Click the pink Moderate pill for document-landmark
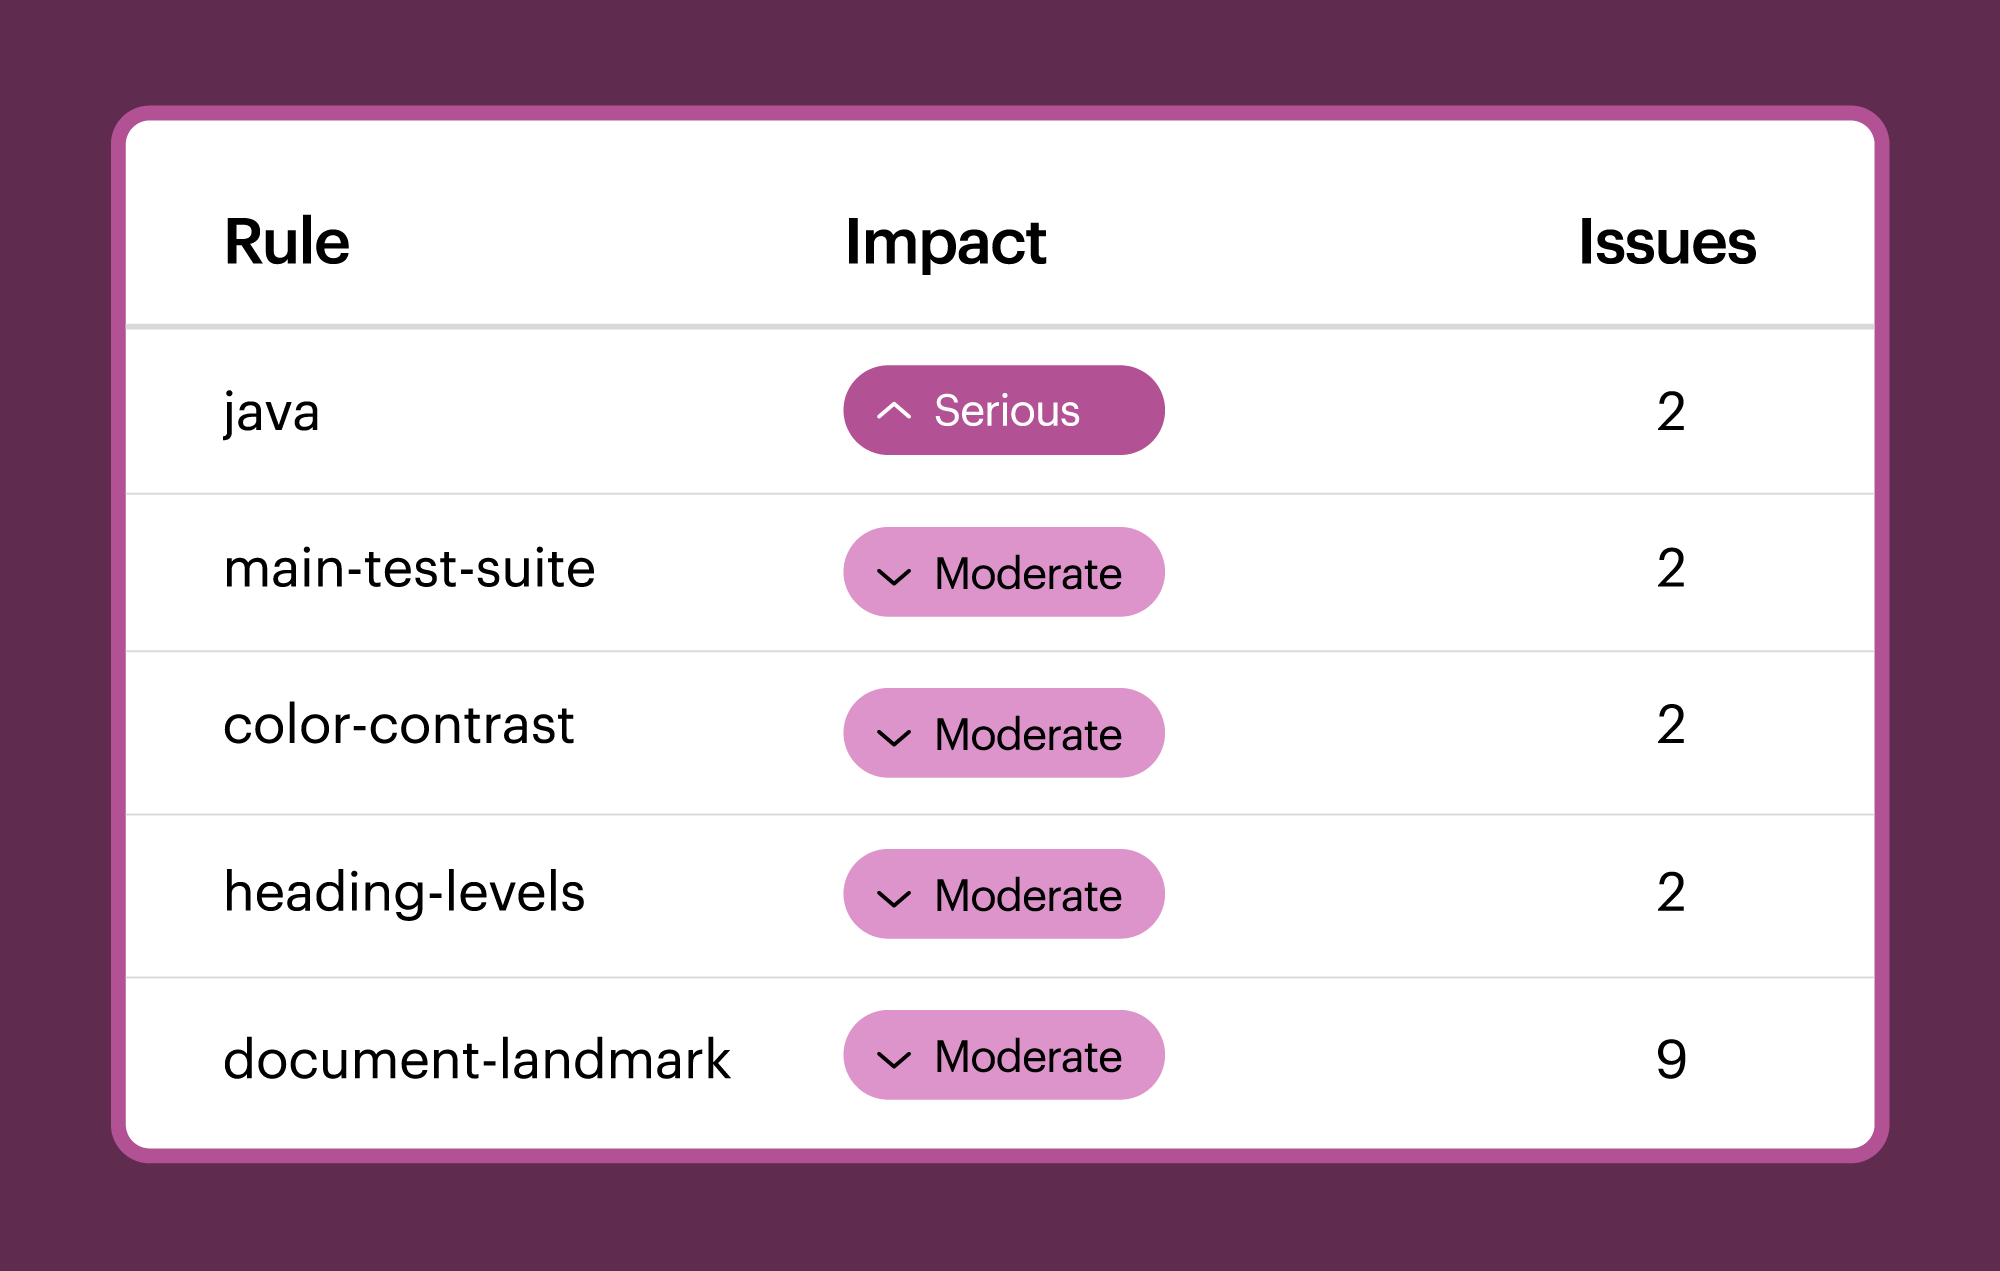The height and width of the screenshot is (1271, 2000). click(x=1003, y=1057)
